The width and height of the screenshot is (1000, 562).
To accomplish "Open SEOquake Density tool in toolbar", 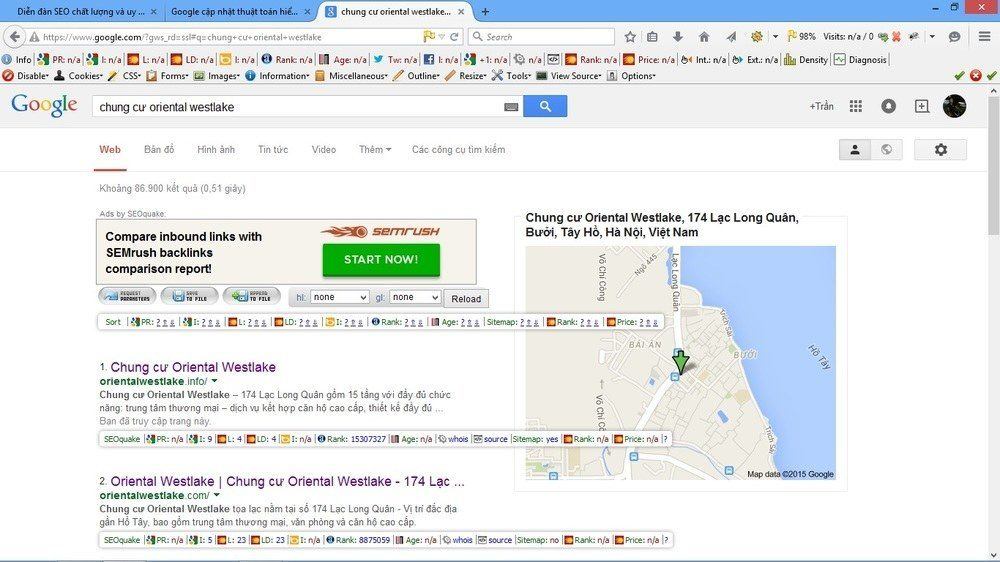I will pos(806,59).
